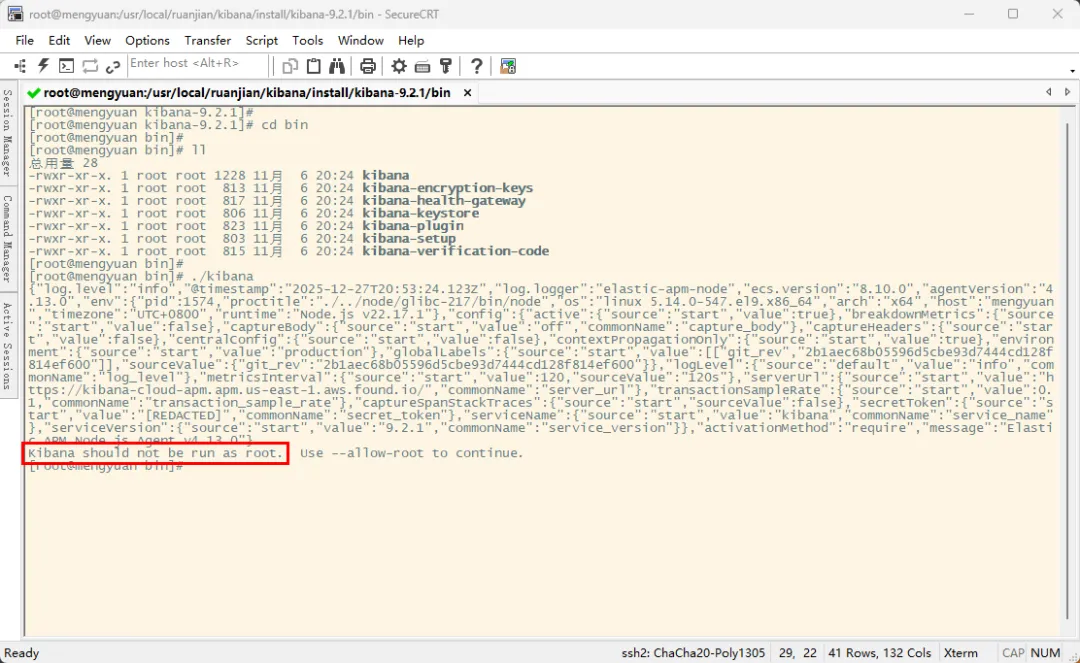This screenshot has width=1080, height=663.
Task: Click 'kibana-plugin' file name in terminal
Action: click(x=413, y=226)
